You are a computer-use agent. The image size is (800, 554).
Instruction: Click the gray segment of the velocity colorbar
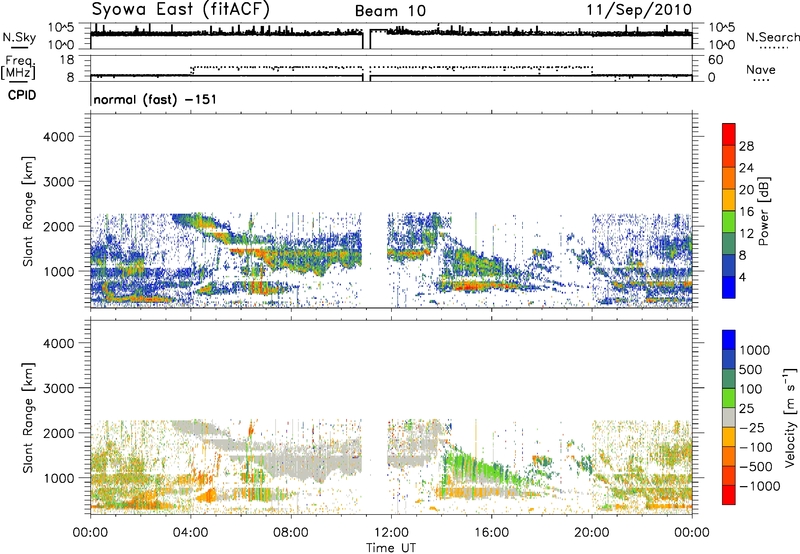729,417
